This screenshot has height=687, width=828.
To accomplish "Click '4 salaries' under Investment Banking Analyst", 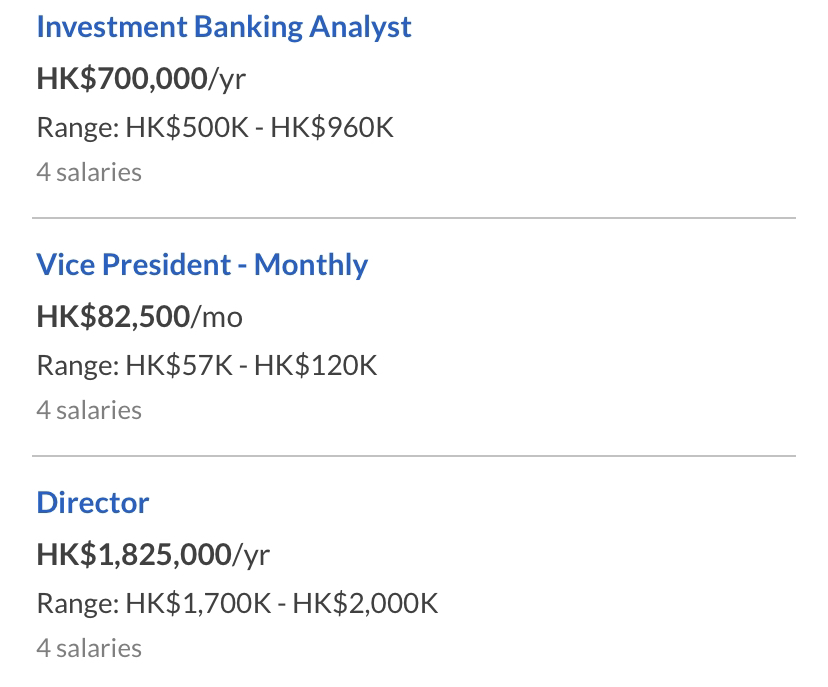I will pyautogui.click(x=89, y=172).
